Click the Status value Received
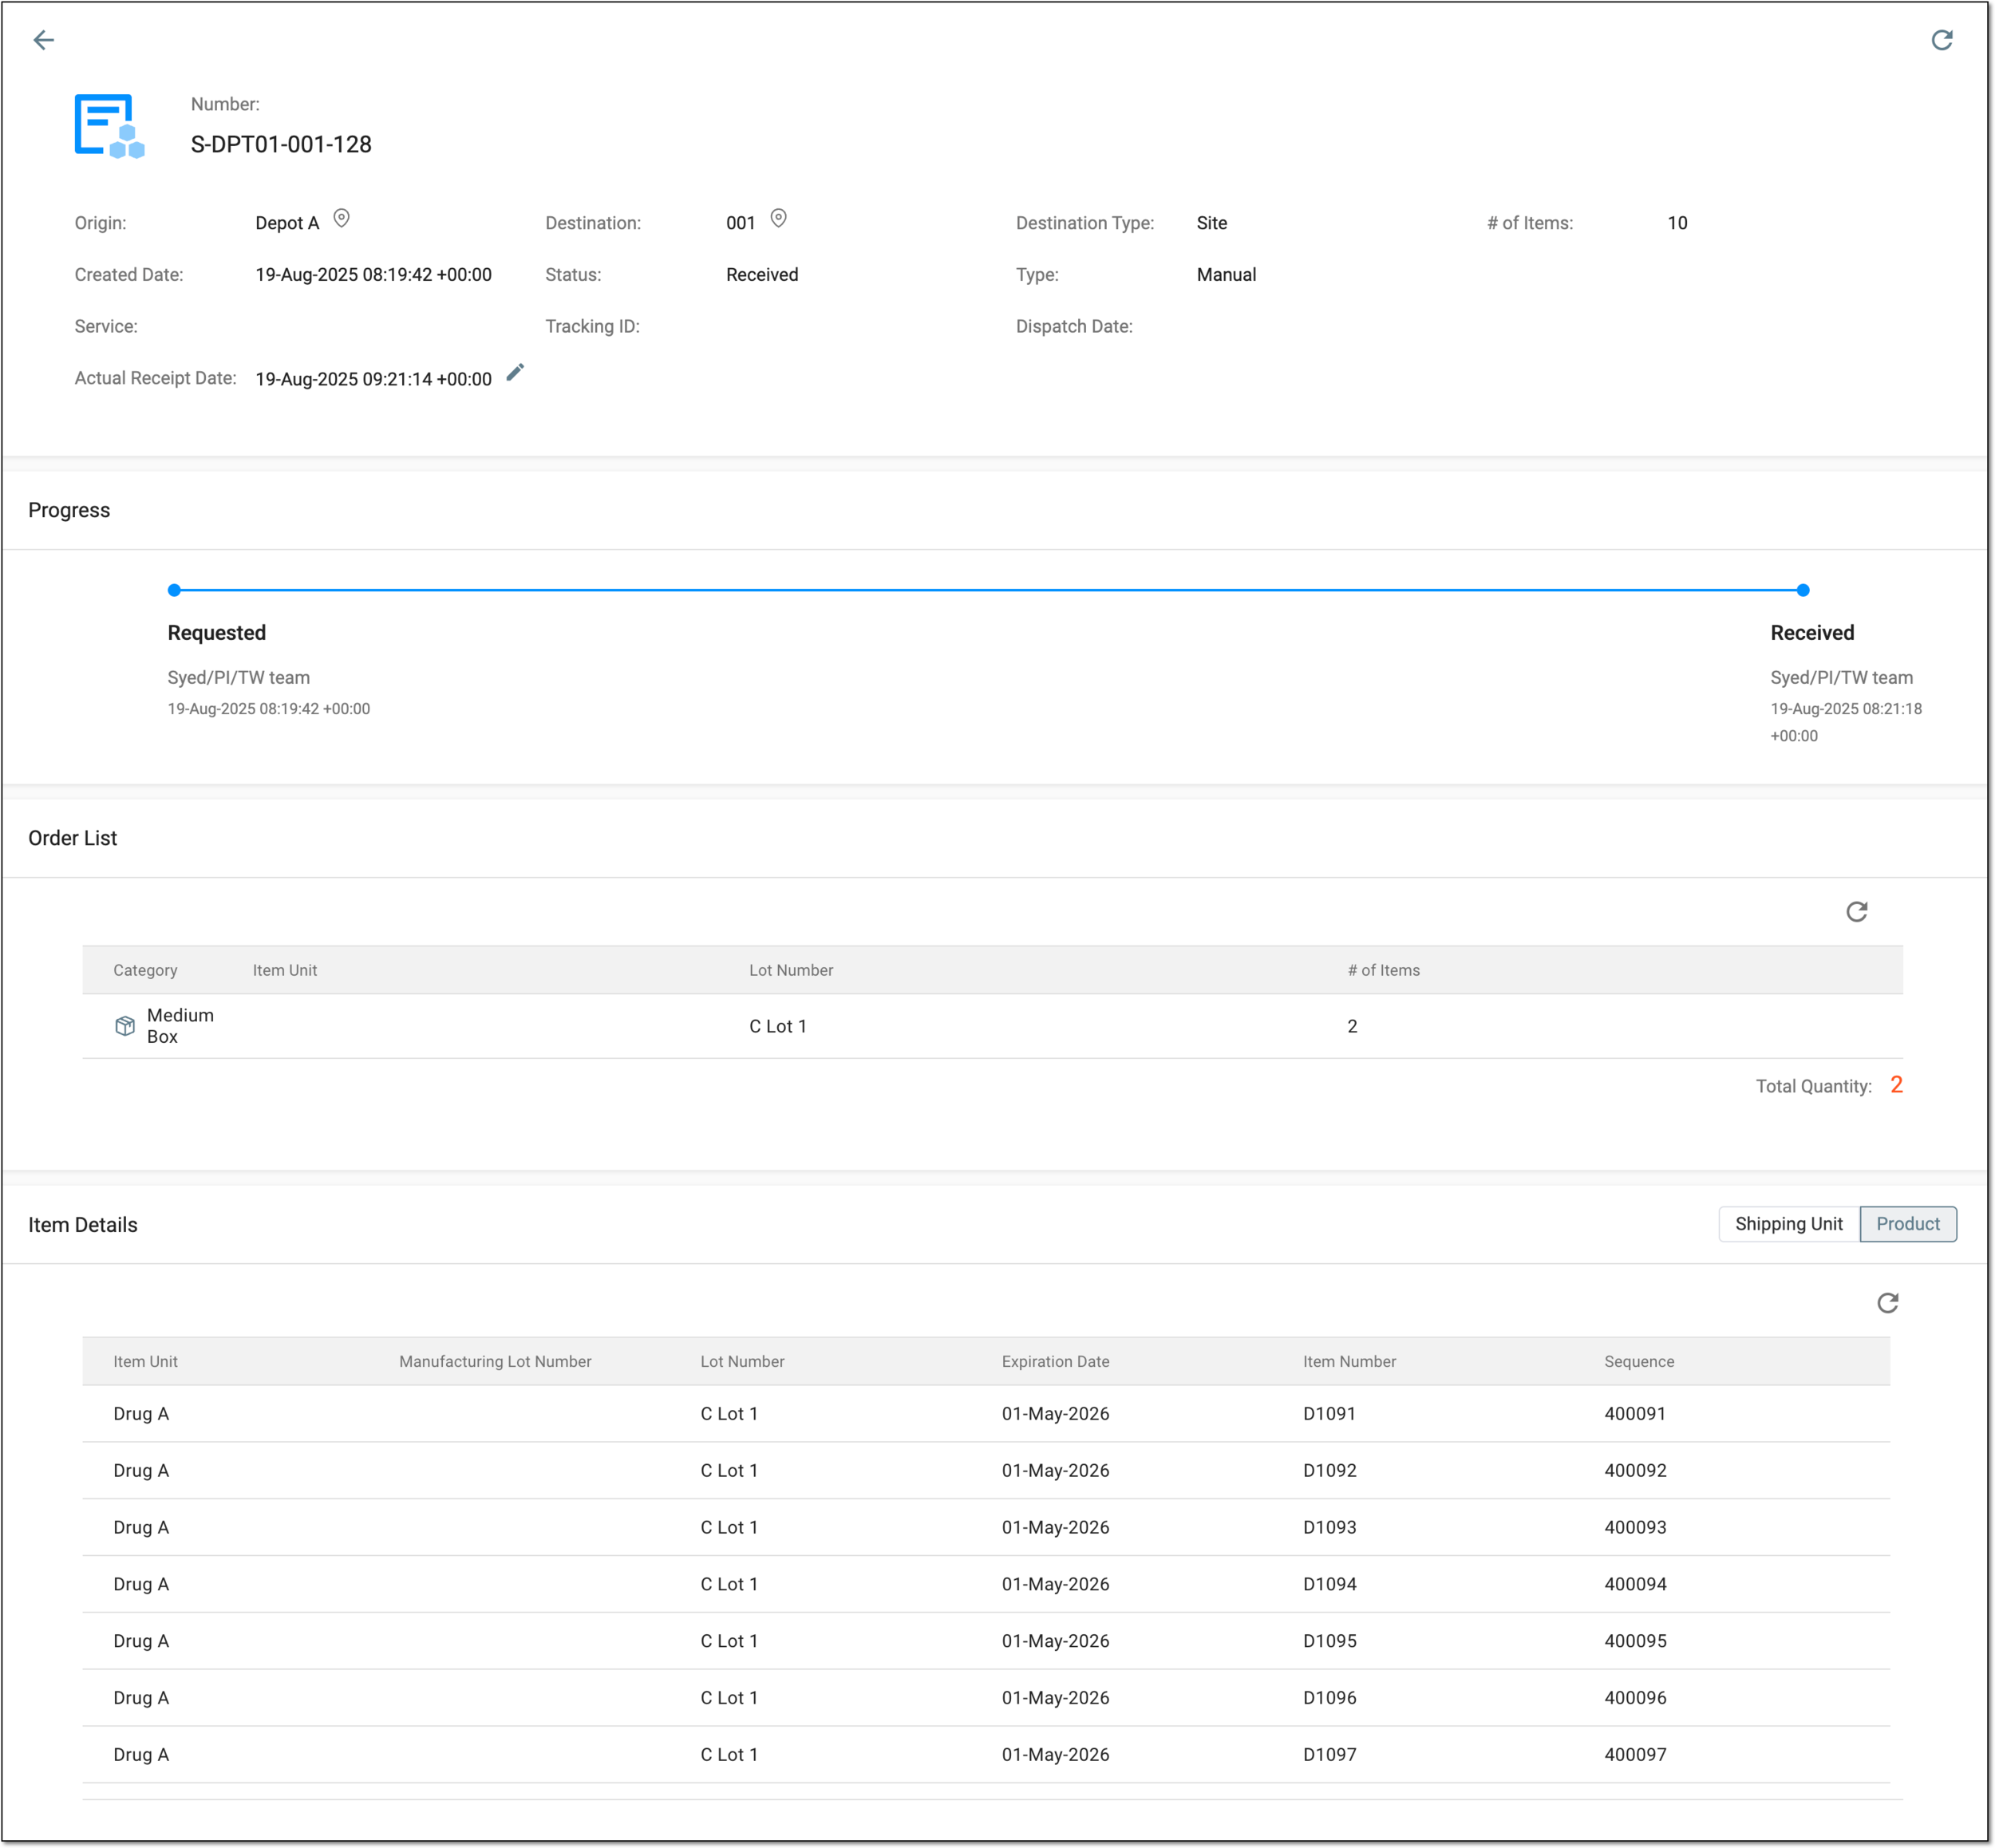This screenshot has height=1848, width=1995. point(762,275)
